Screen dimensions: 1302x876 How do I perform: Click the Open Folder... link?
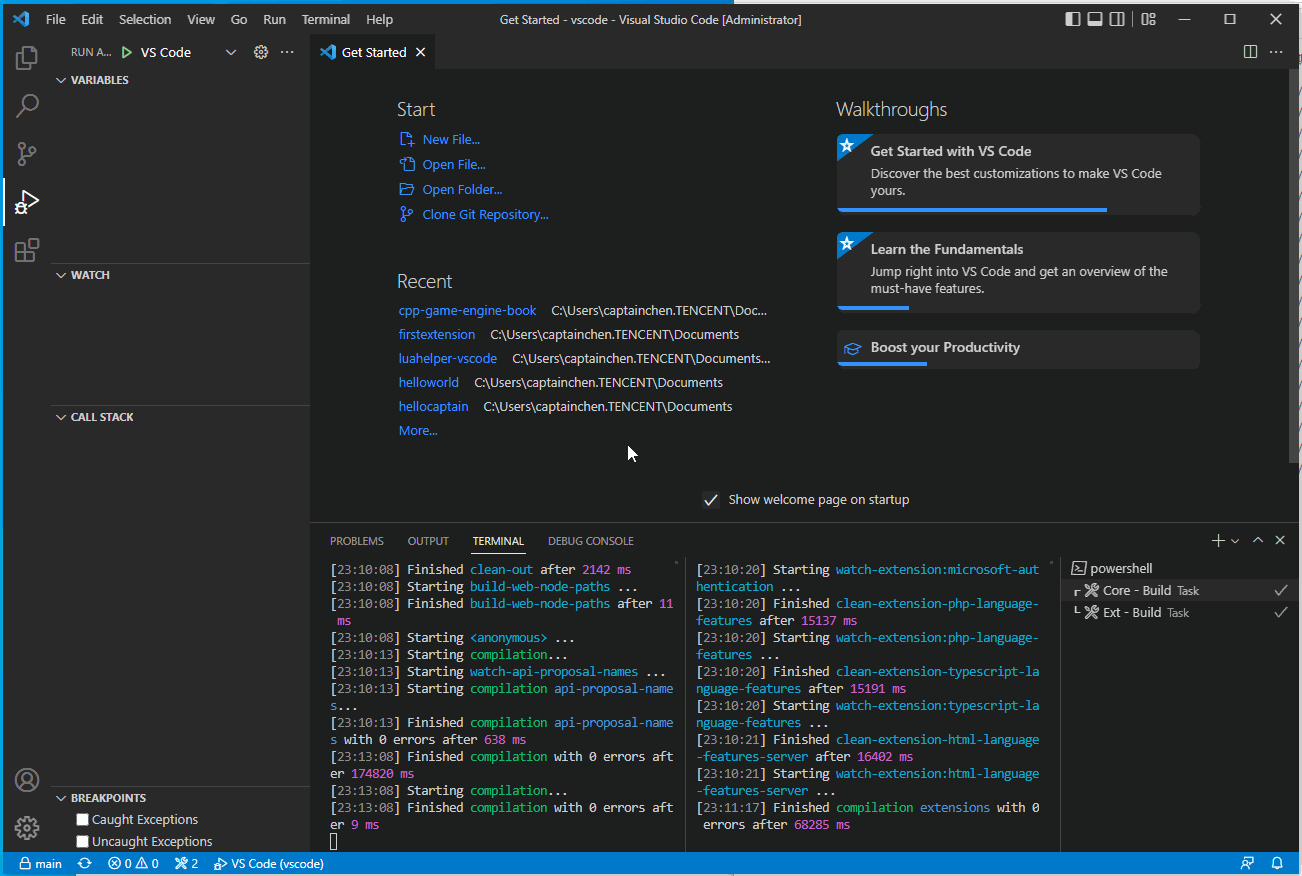(462, 190)
